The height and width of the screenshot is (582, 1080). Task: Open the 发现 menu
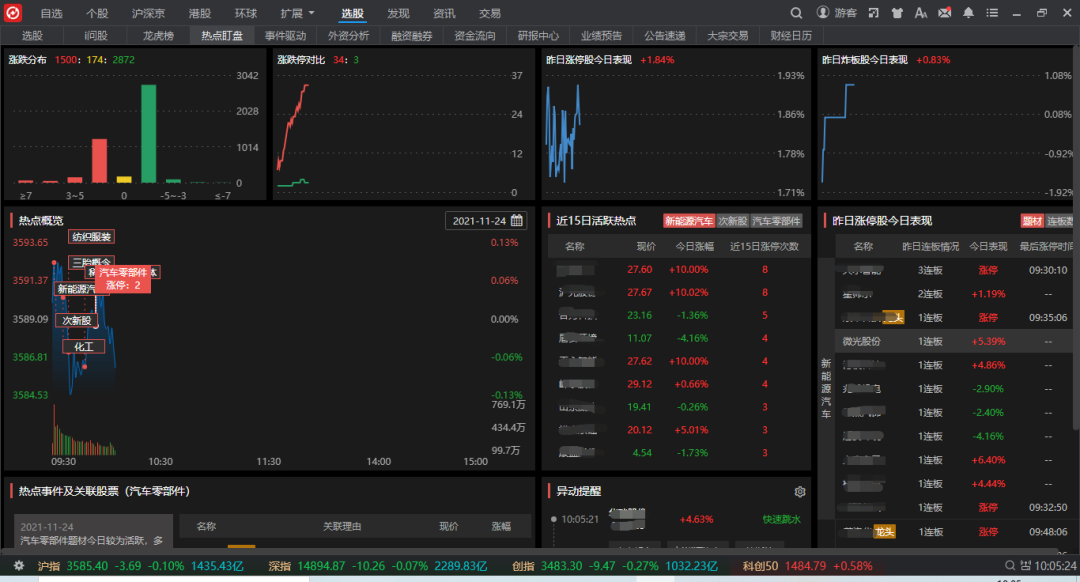click(x=398, y=13)
